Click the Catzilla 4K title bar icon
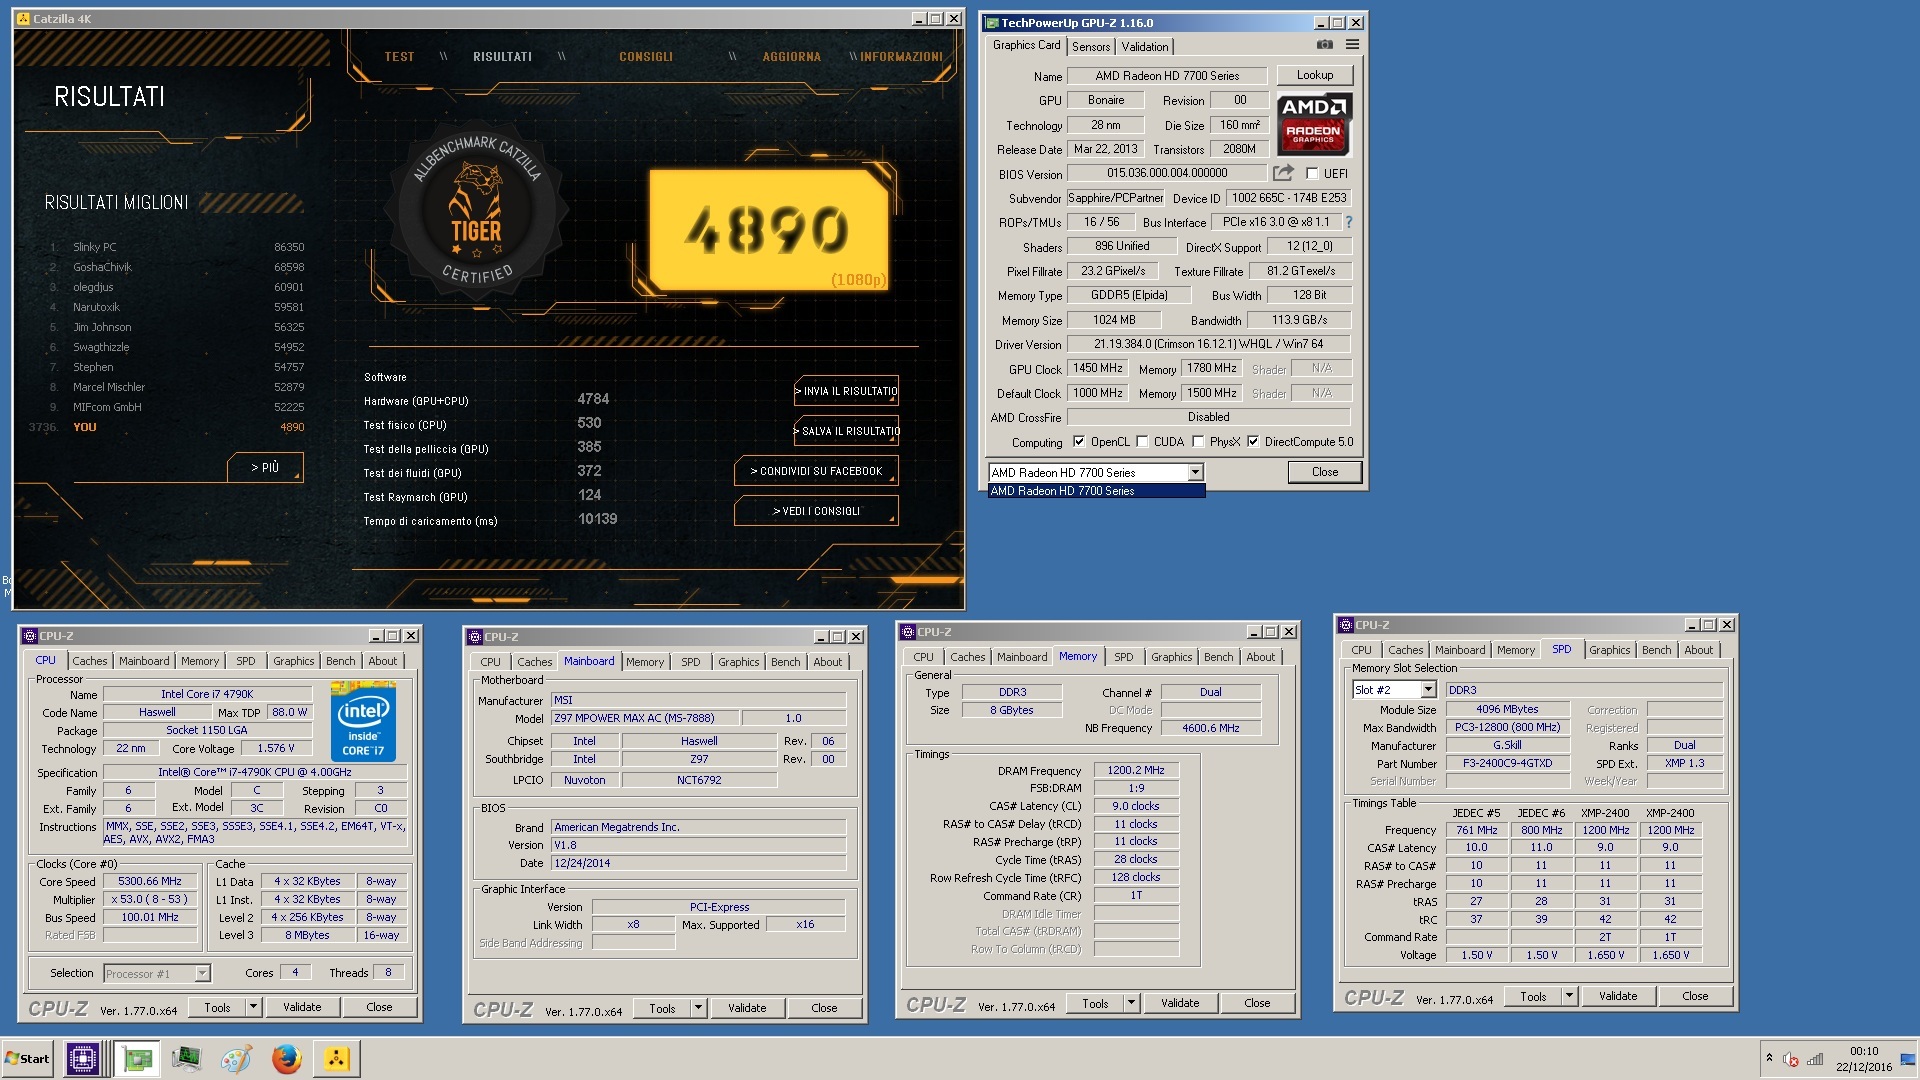This screenshot has height=1080, width=1920. pos(23,18)
